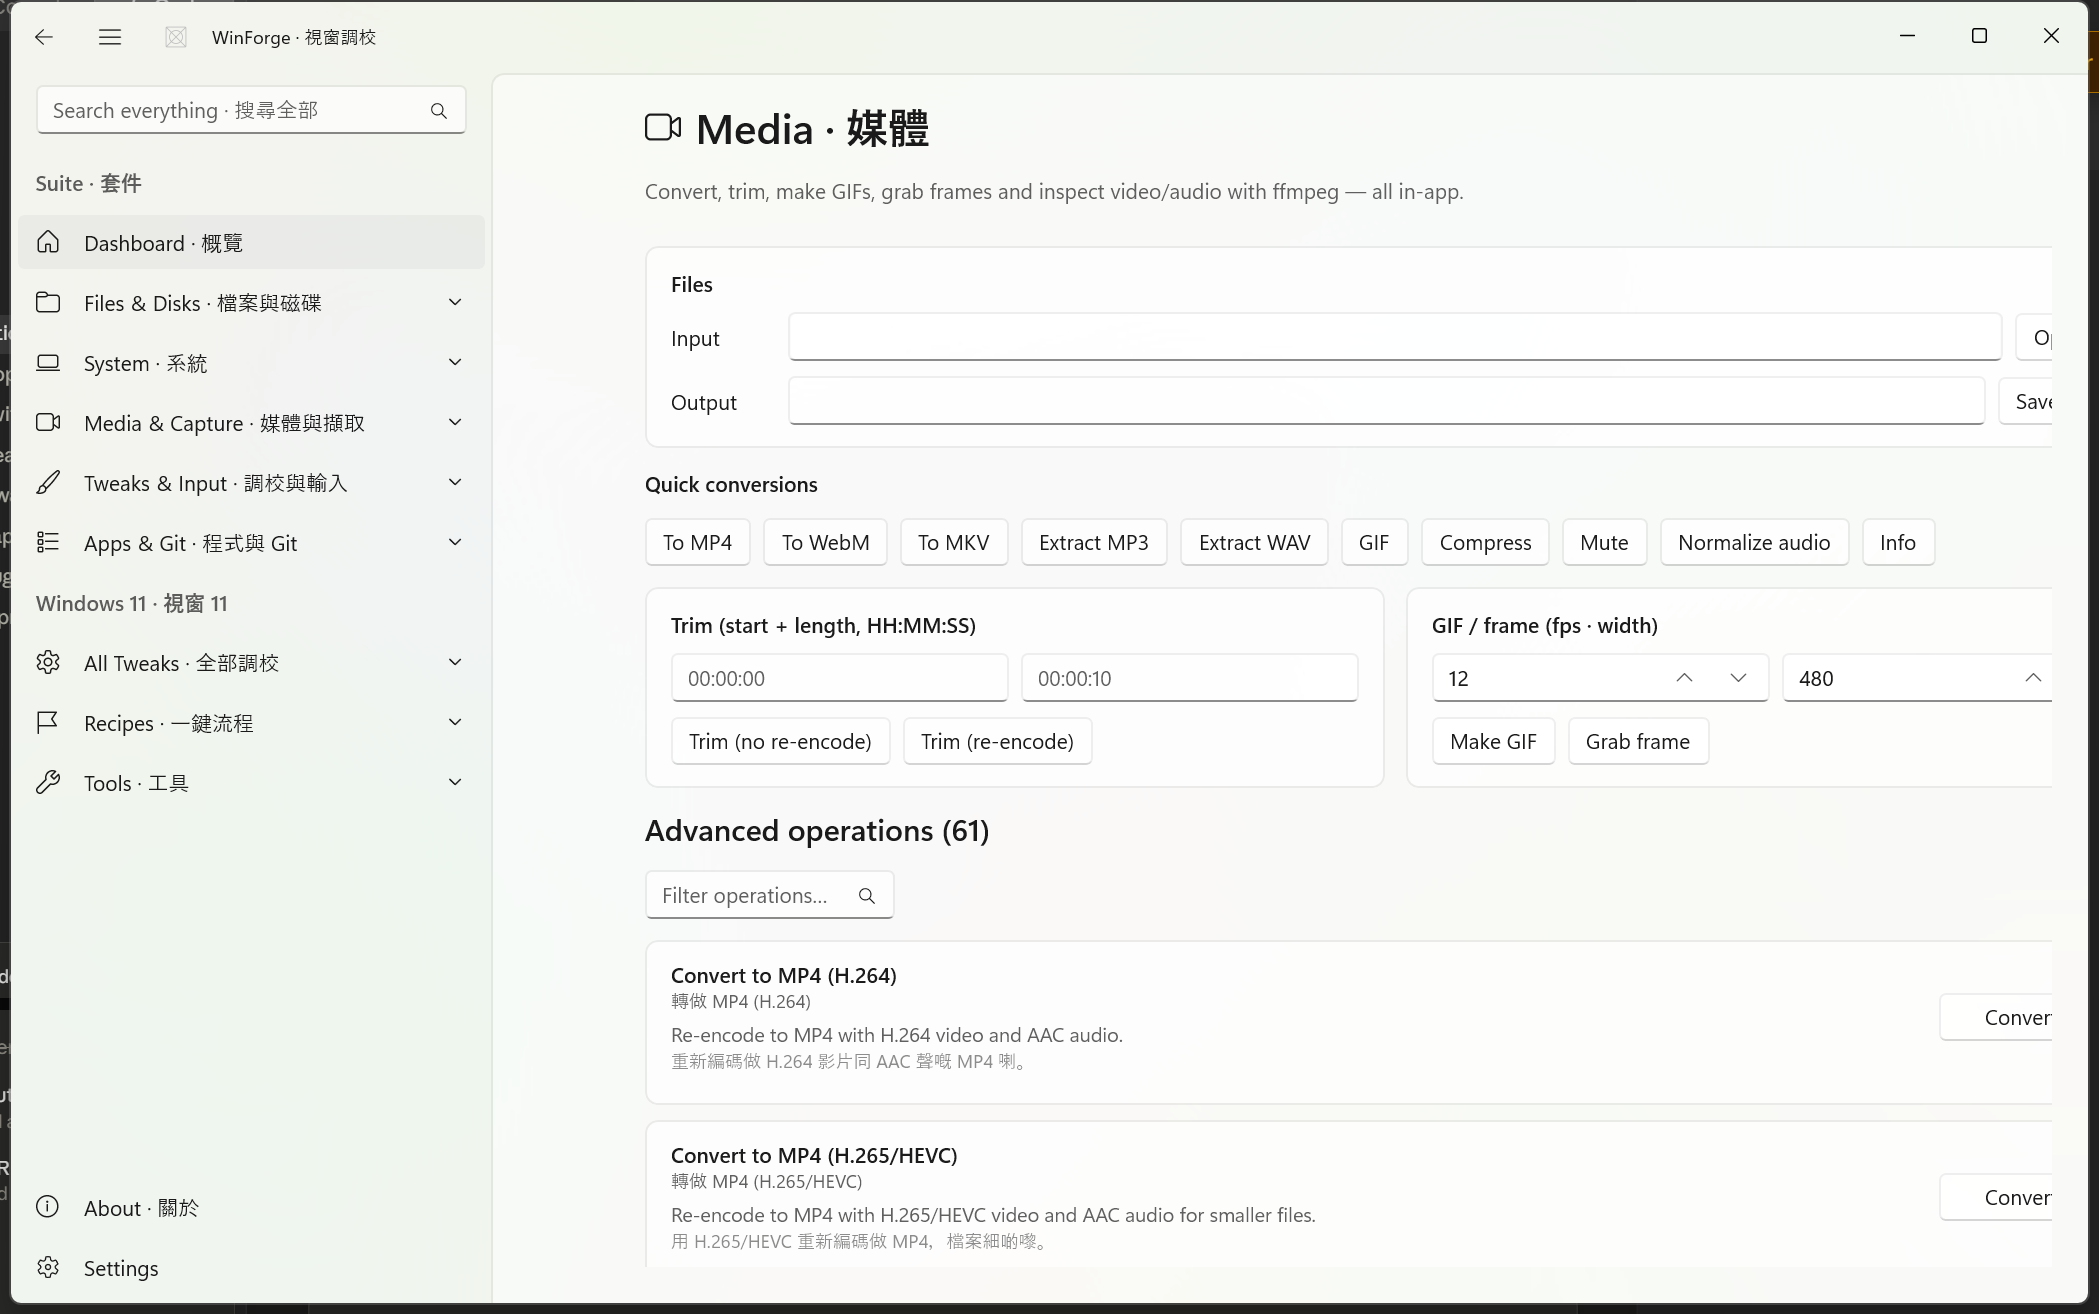Click the Tools wrench icon
This screenshot has width=2099, height=1314.
click(48, 782)
